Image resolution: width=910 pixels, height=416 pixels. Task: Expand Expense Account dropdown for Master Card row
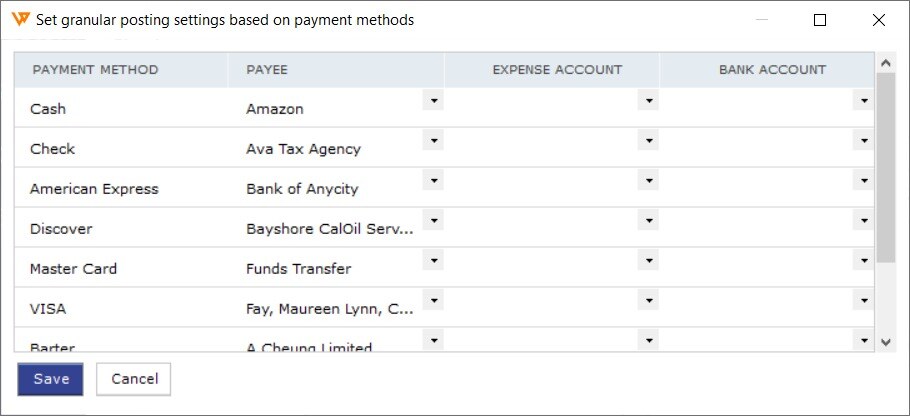[648, 261]
